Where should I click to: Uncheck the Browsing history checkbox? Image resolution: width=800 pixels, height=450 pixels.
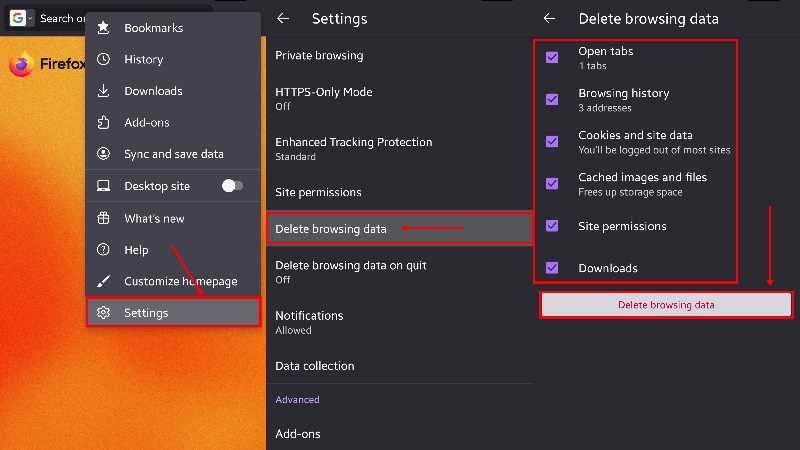pos(552,100)
